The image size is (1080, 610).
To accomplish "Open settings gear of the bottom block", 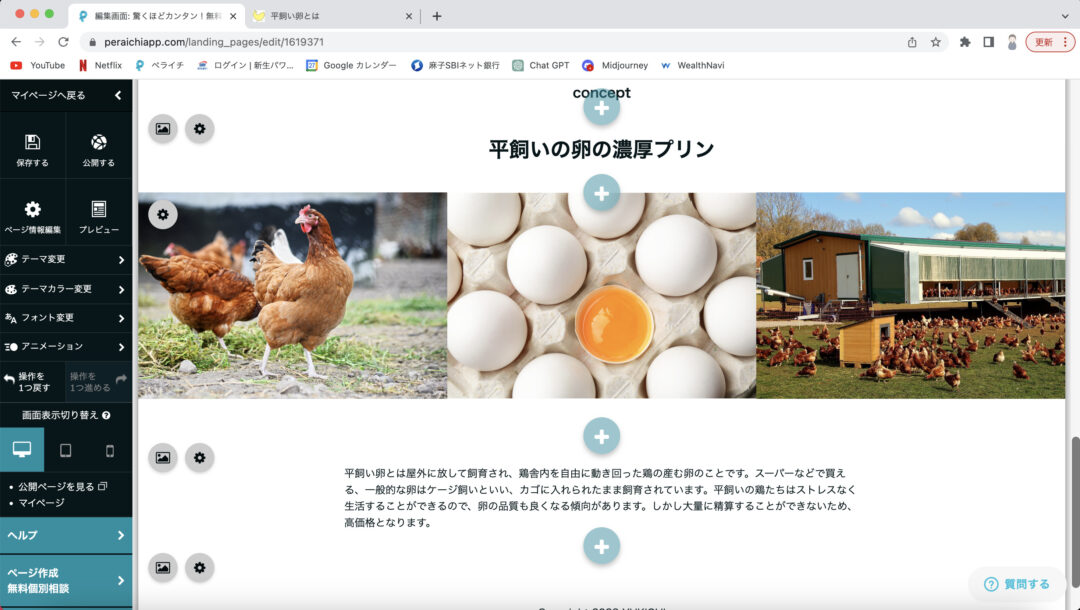I will tap(200, 567).
